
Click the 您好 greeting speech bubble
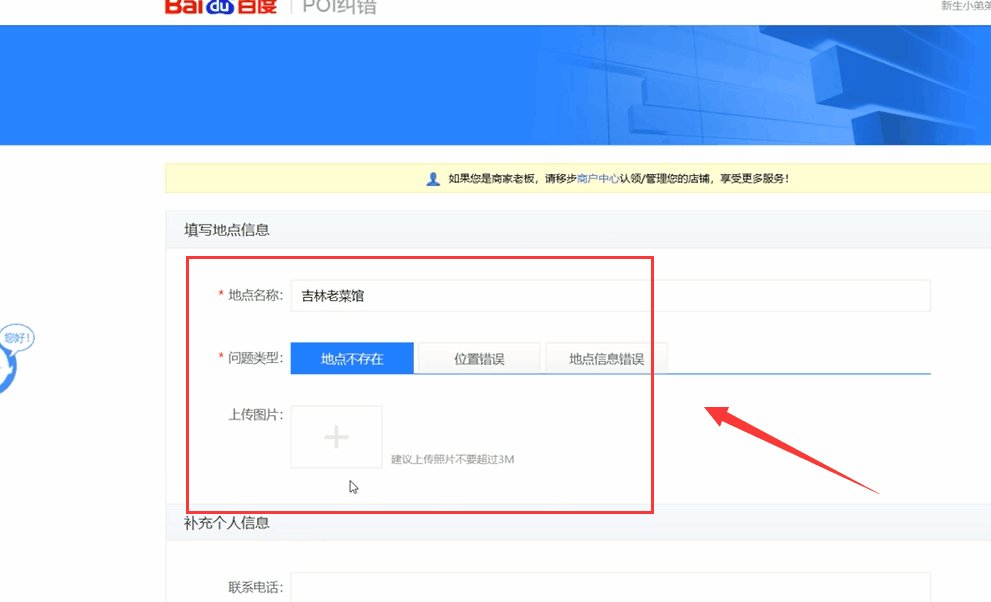click(15, 337)
